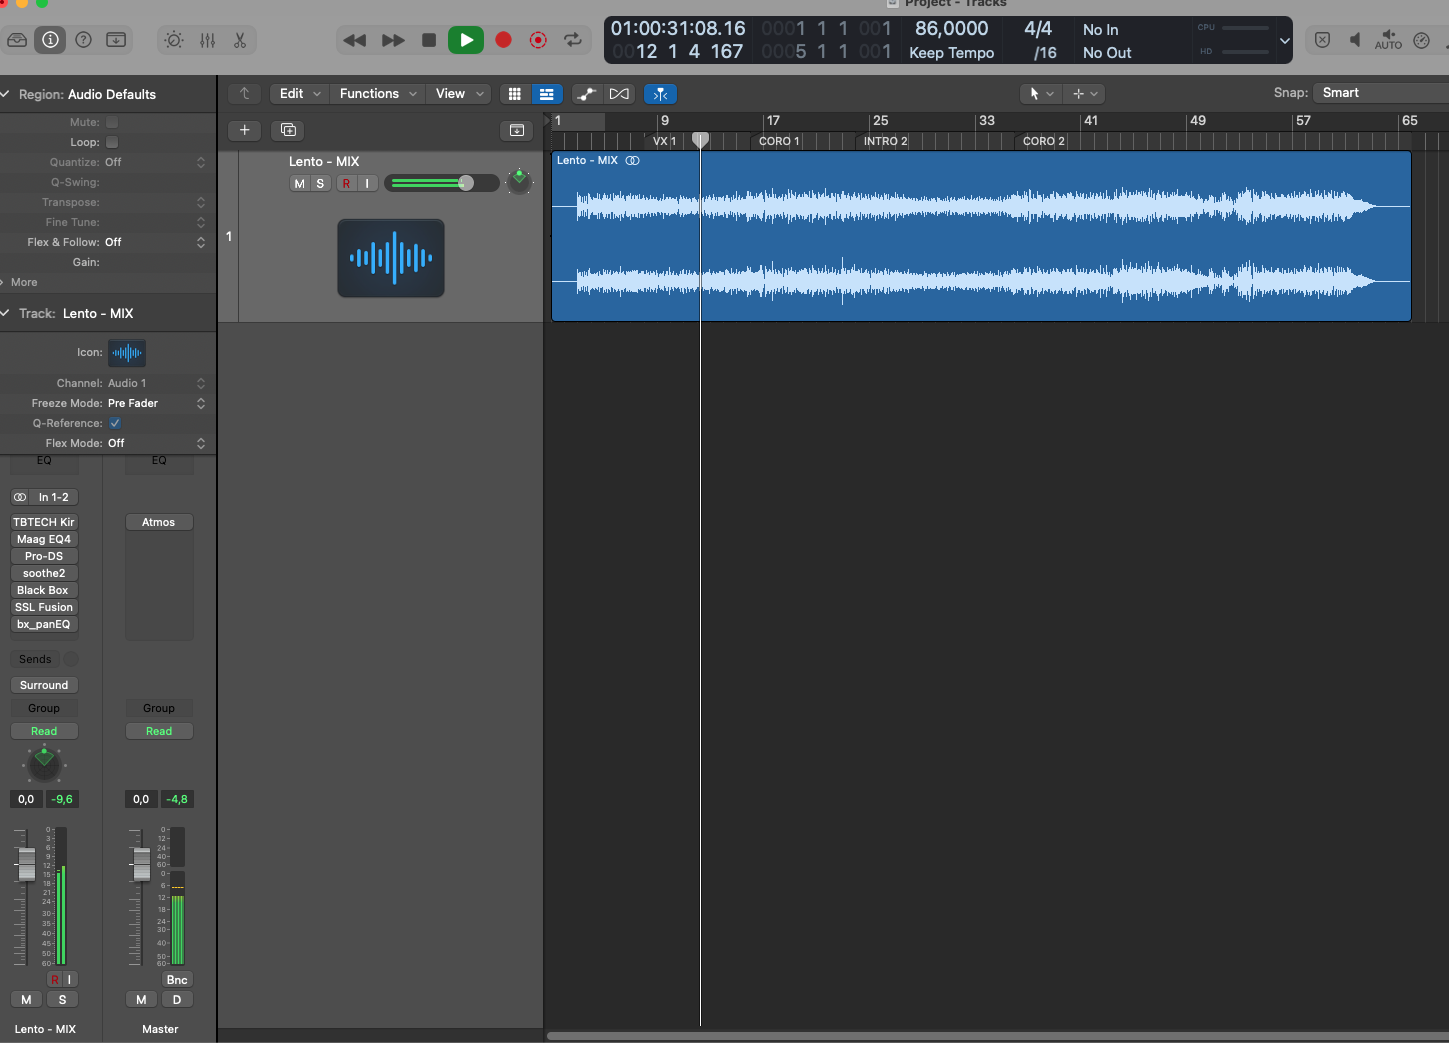Open the Channel Audio 1 dropdown

(155, 383)
